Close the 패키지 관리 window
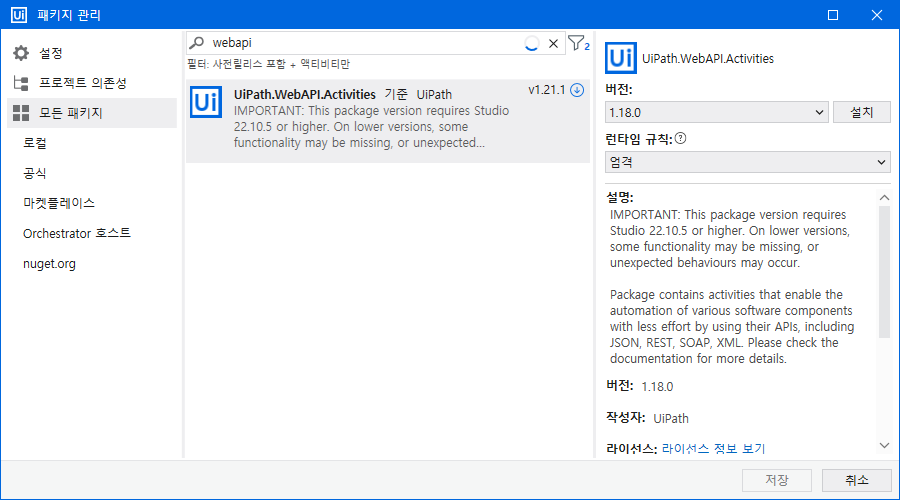This screenshot has width=900, height=500. click(876, 15)
